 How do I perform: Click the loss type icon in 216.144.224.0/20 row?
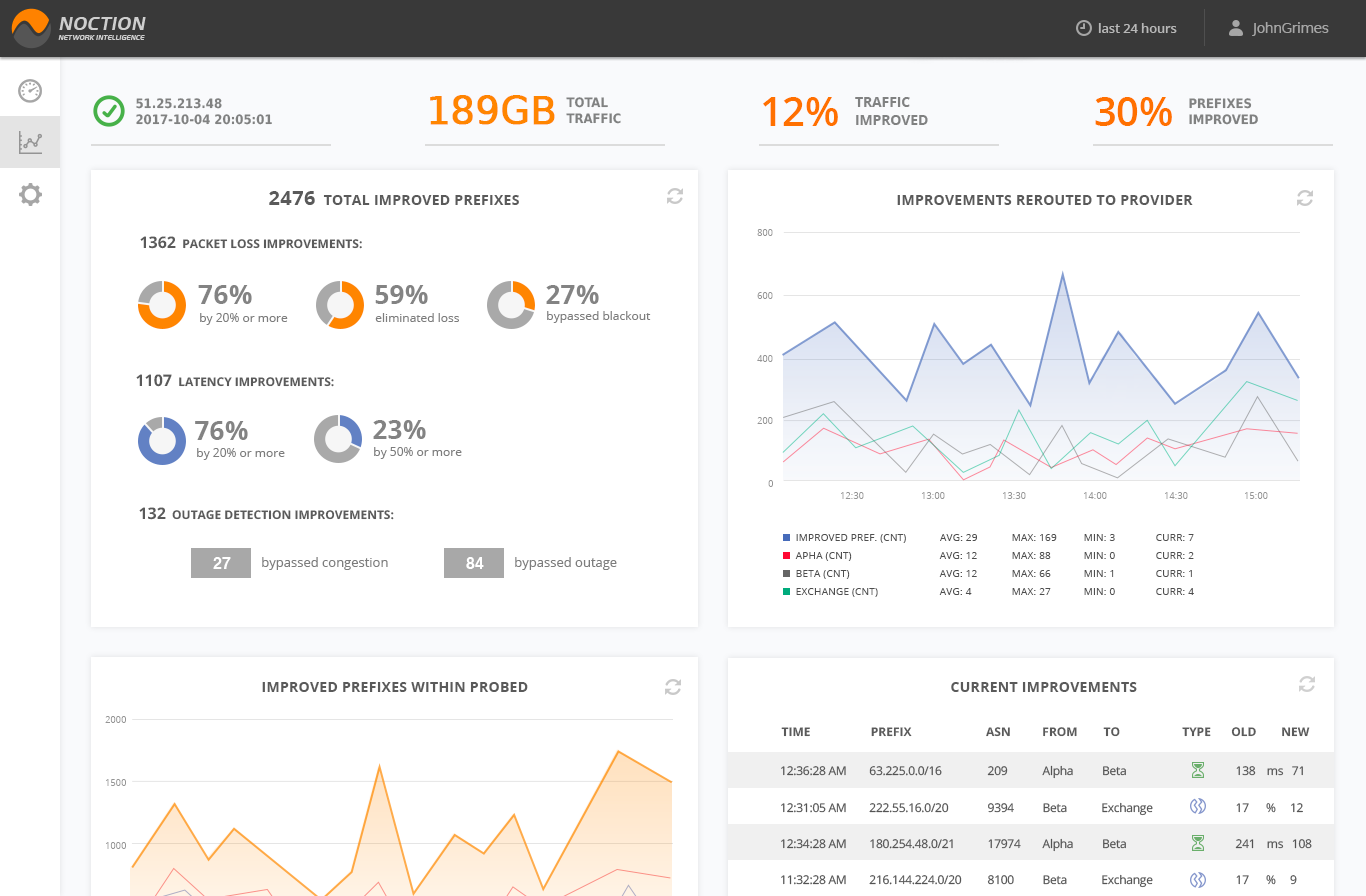(1197, 879)
